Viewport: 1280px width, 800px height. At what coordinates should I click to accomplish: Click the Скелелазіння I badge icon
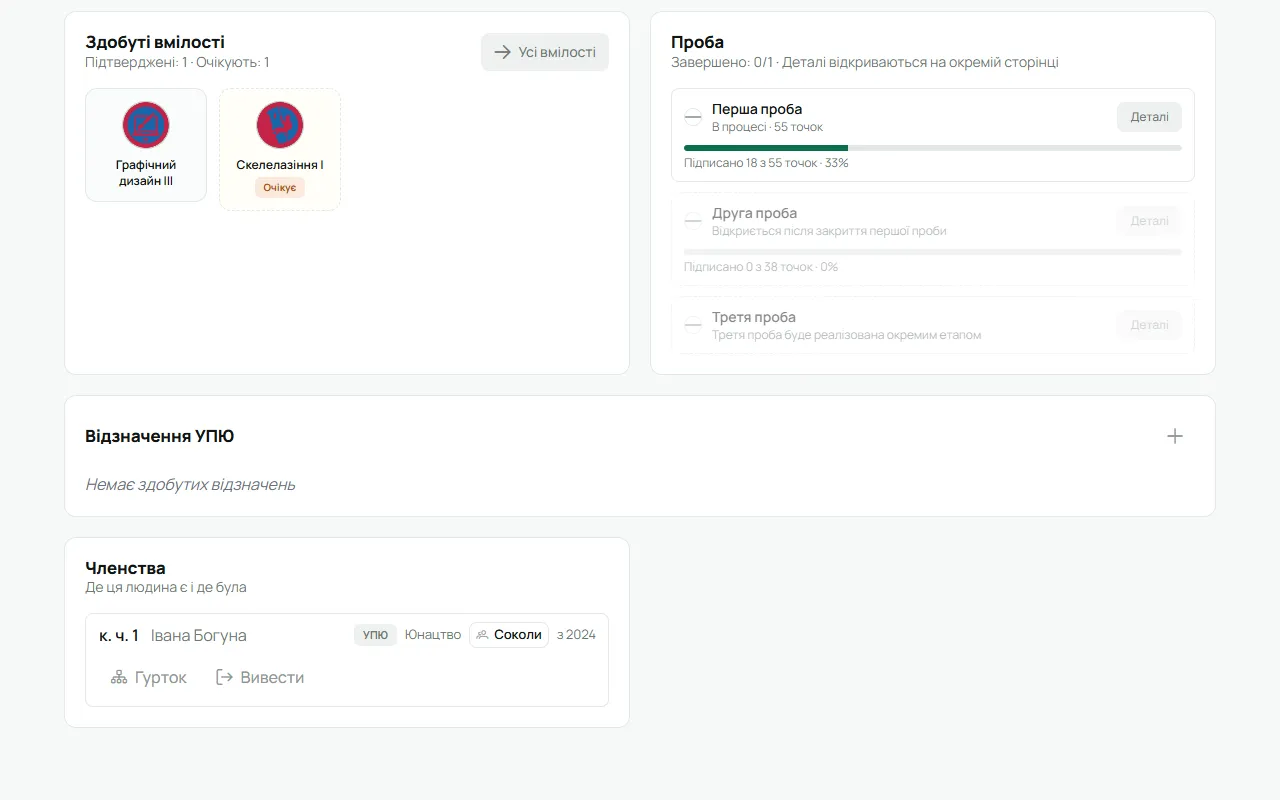pyautogui.click(x=280, y=125)
